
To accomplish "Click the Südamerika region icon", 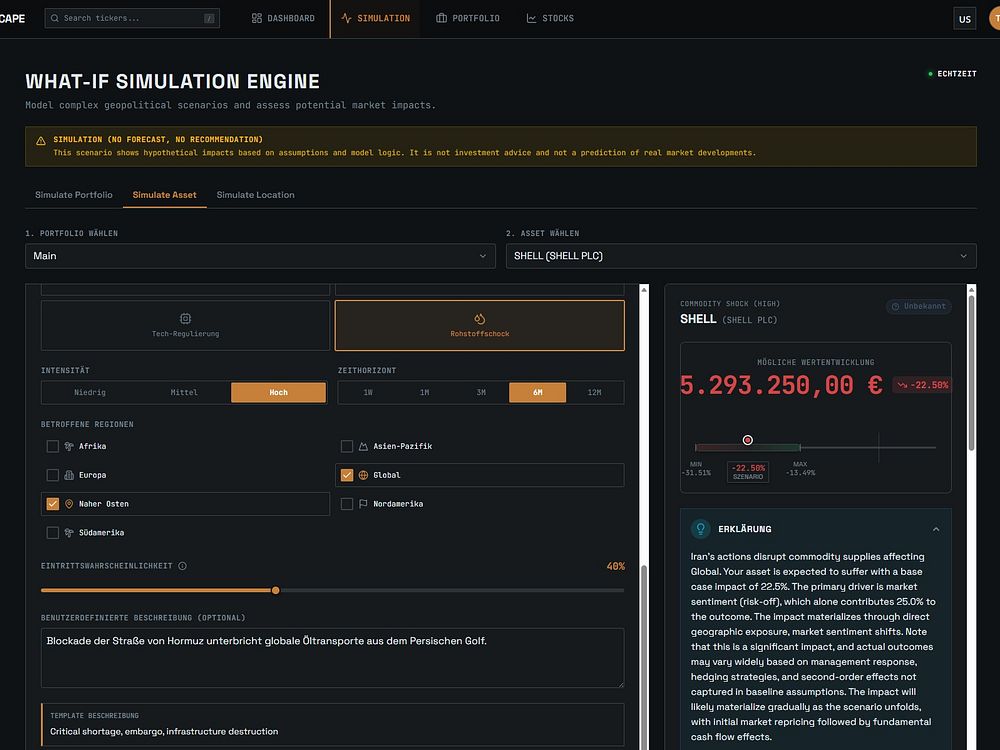I will 69,533.
